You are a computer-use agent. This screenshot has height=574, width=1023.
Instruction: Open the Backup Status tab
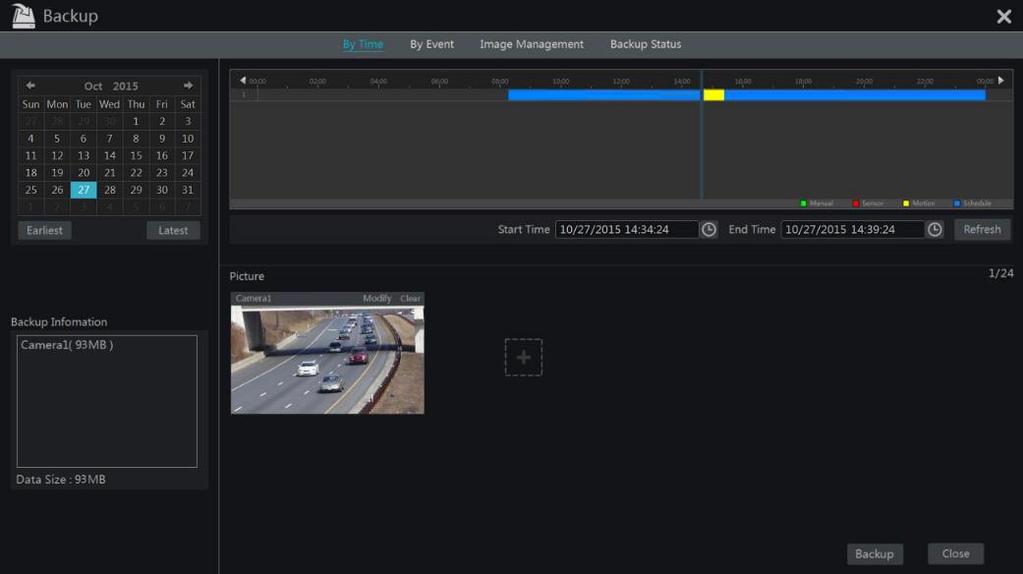coord(645,44)
